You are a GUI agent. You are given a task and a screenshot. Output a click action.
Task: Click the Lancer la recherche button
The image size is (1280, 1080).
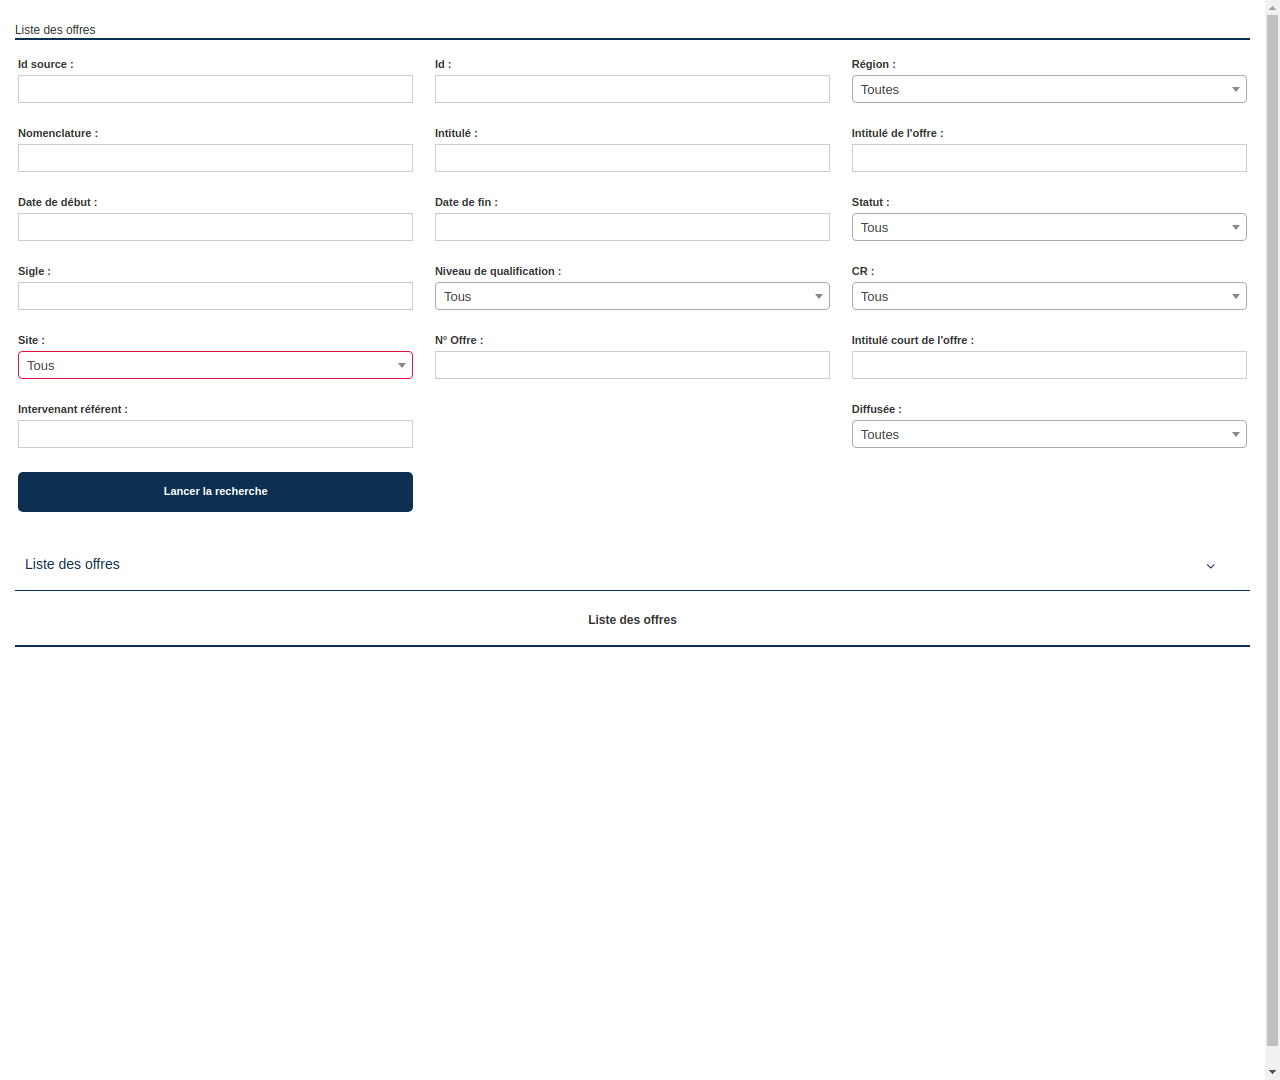click(x=215, y=491)
